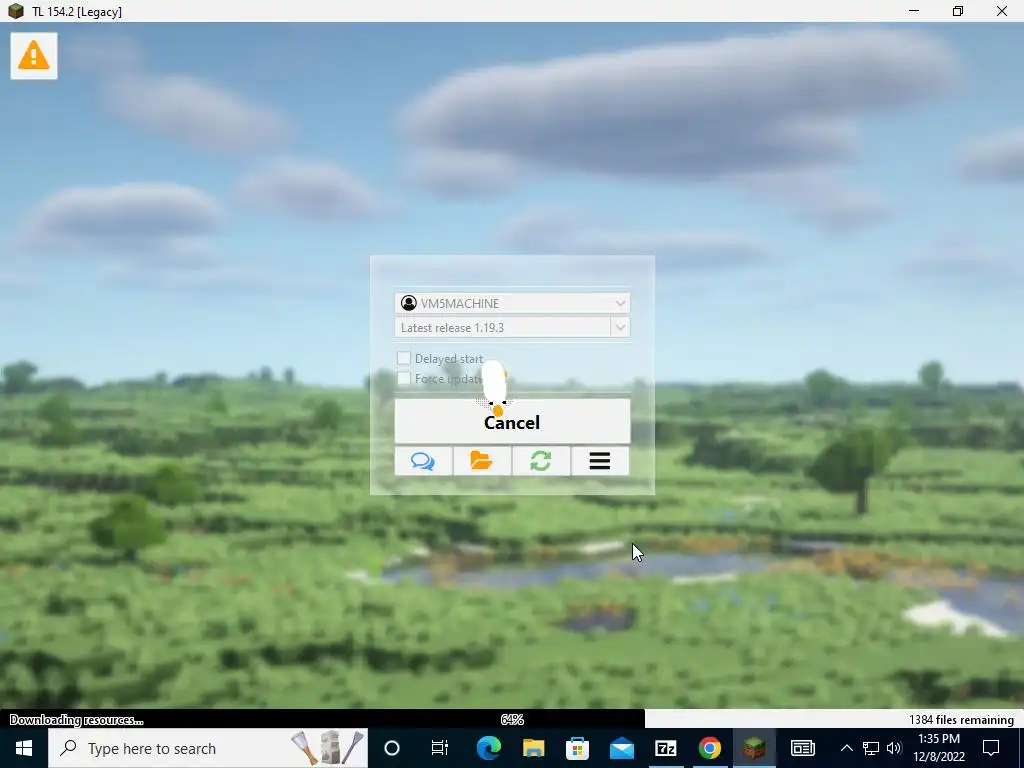Viewport: 1024px width, 768px height.
Task: Open the volume speaker tray icon
Action: click(894, 748)
